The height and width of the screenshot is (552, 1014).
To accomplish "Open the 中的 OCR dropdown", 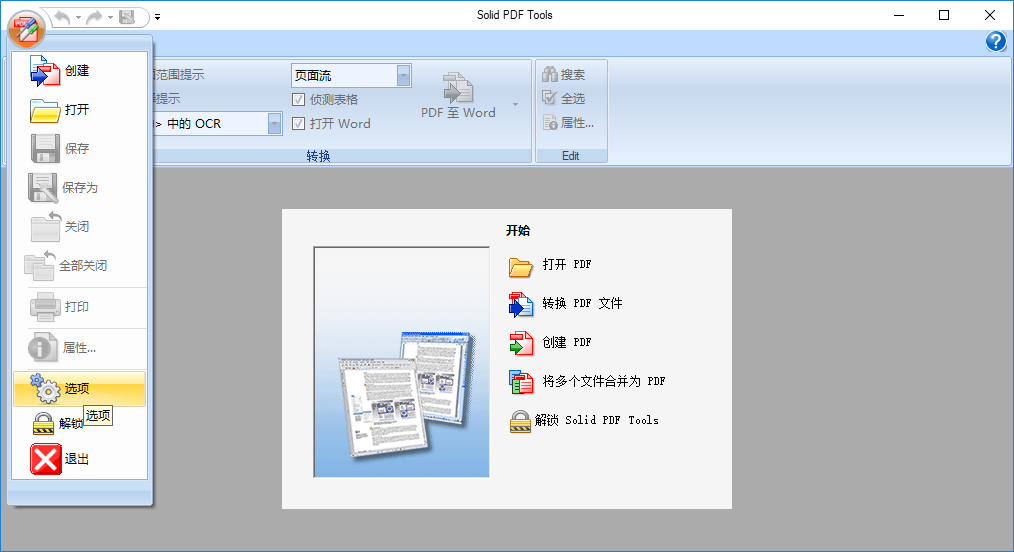I will (274, 123).
